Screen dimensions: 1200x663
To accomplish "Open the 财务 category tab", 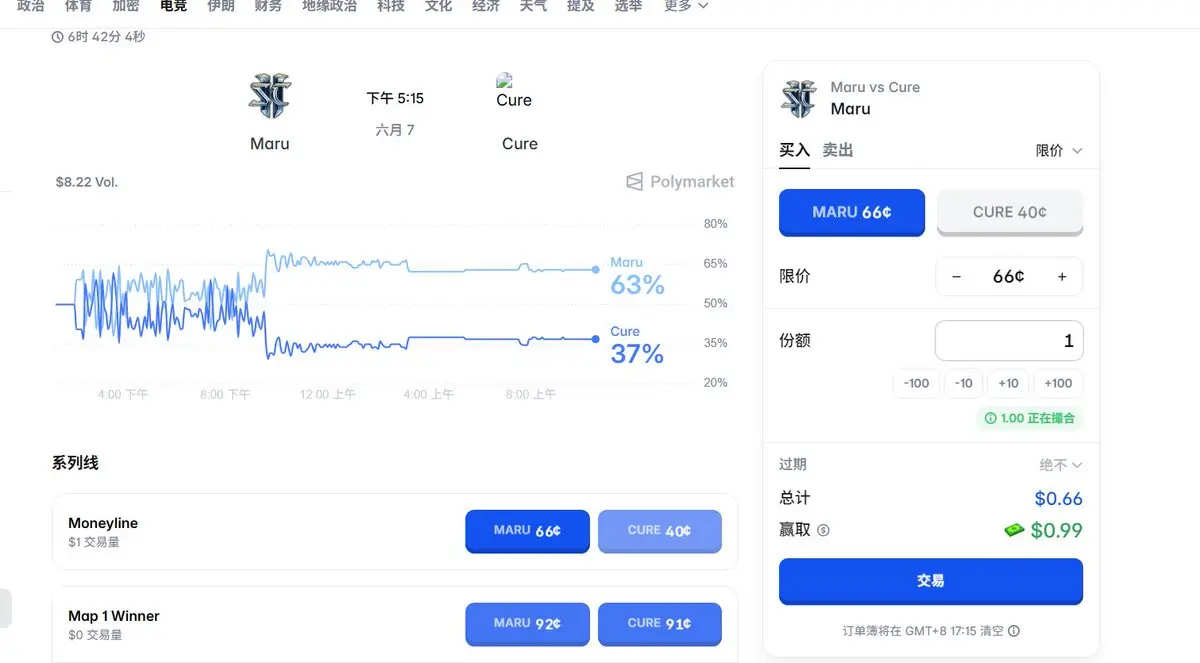I will coord(268,6).
